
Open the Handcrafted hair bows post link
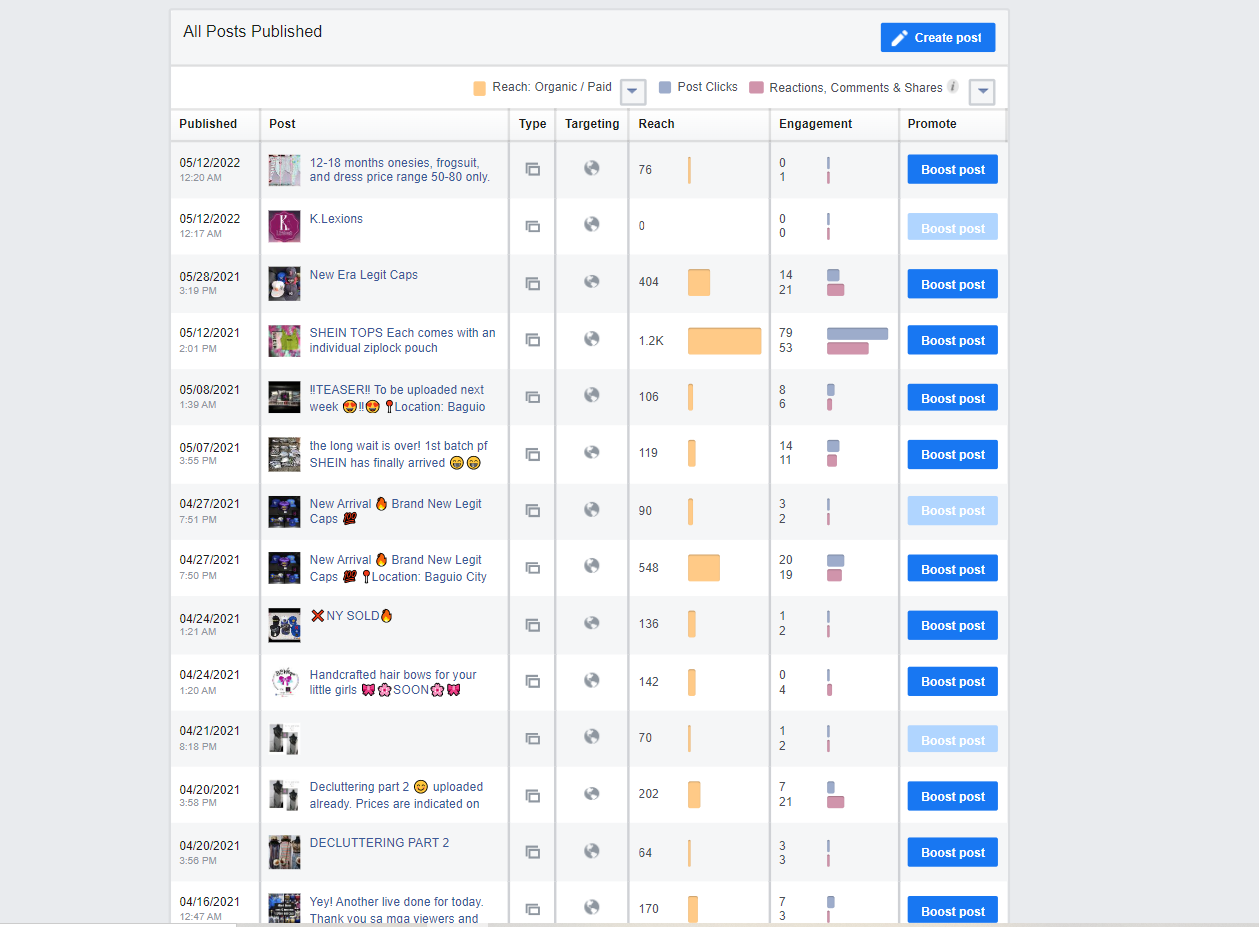(393, 683)
